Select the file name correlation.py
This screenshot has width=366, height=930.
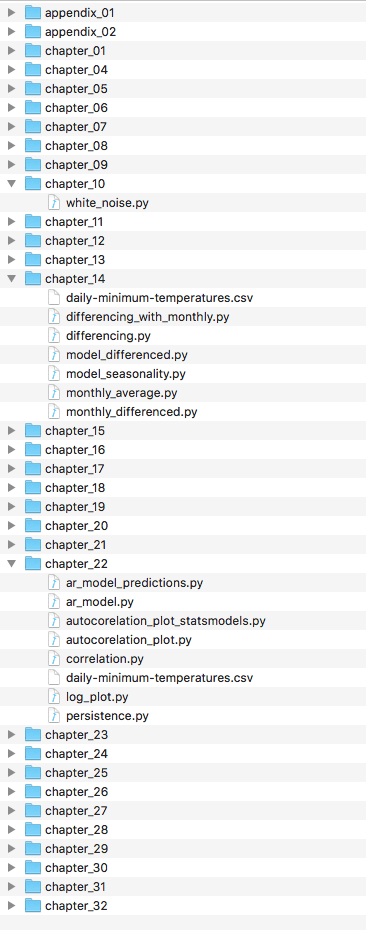105,659
